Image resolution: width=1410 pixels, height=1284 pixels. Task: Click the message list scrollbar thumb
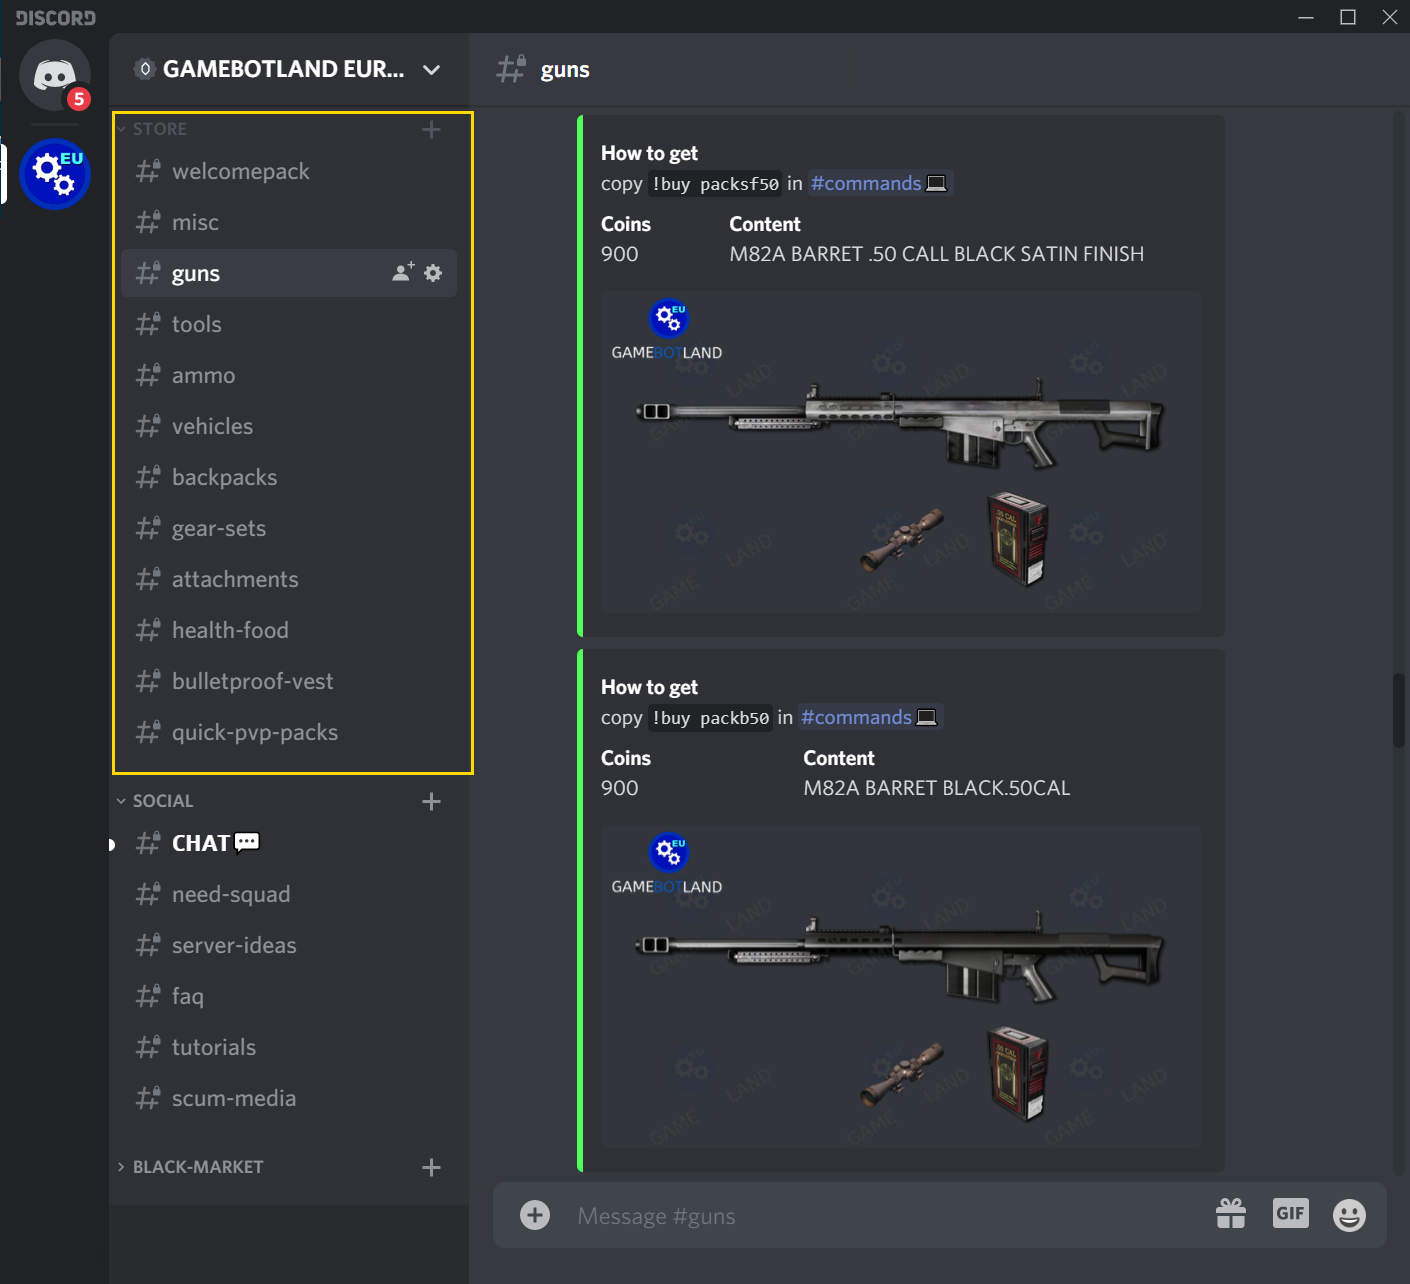[1399, 710]
